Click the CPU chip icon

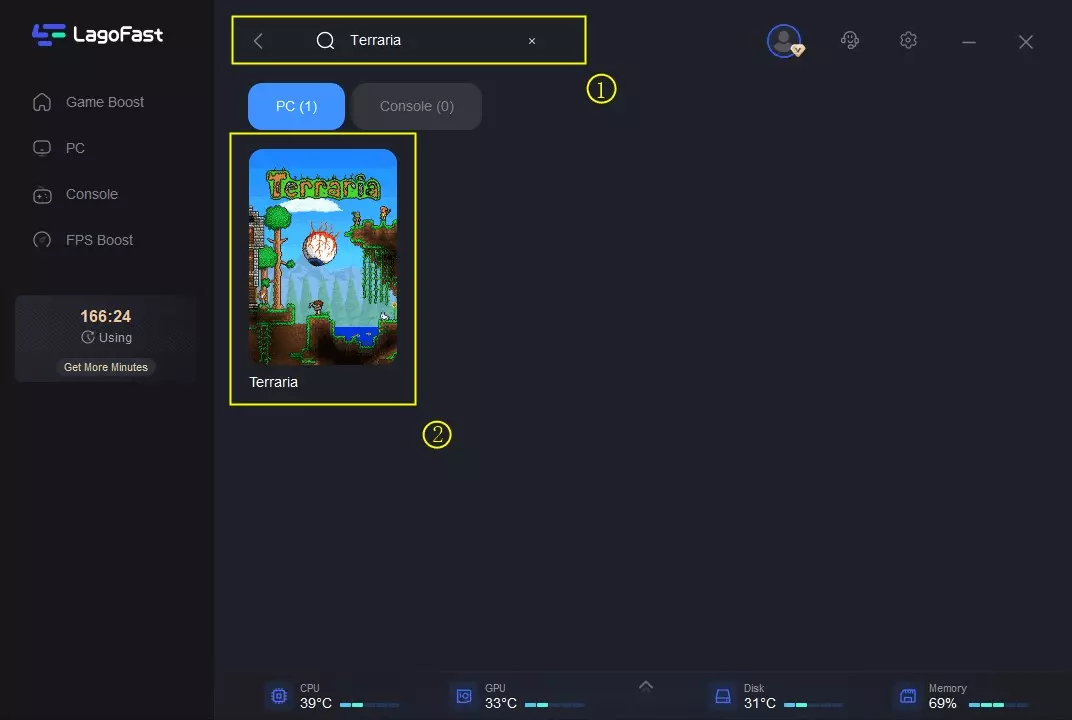279,696
